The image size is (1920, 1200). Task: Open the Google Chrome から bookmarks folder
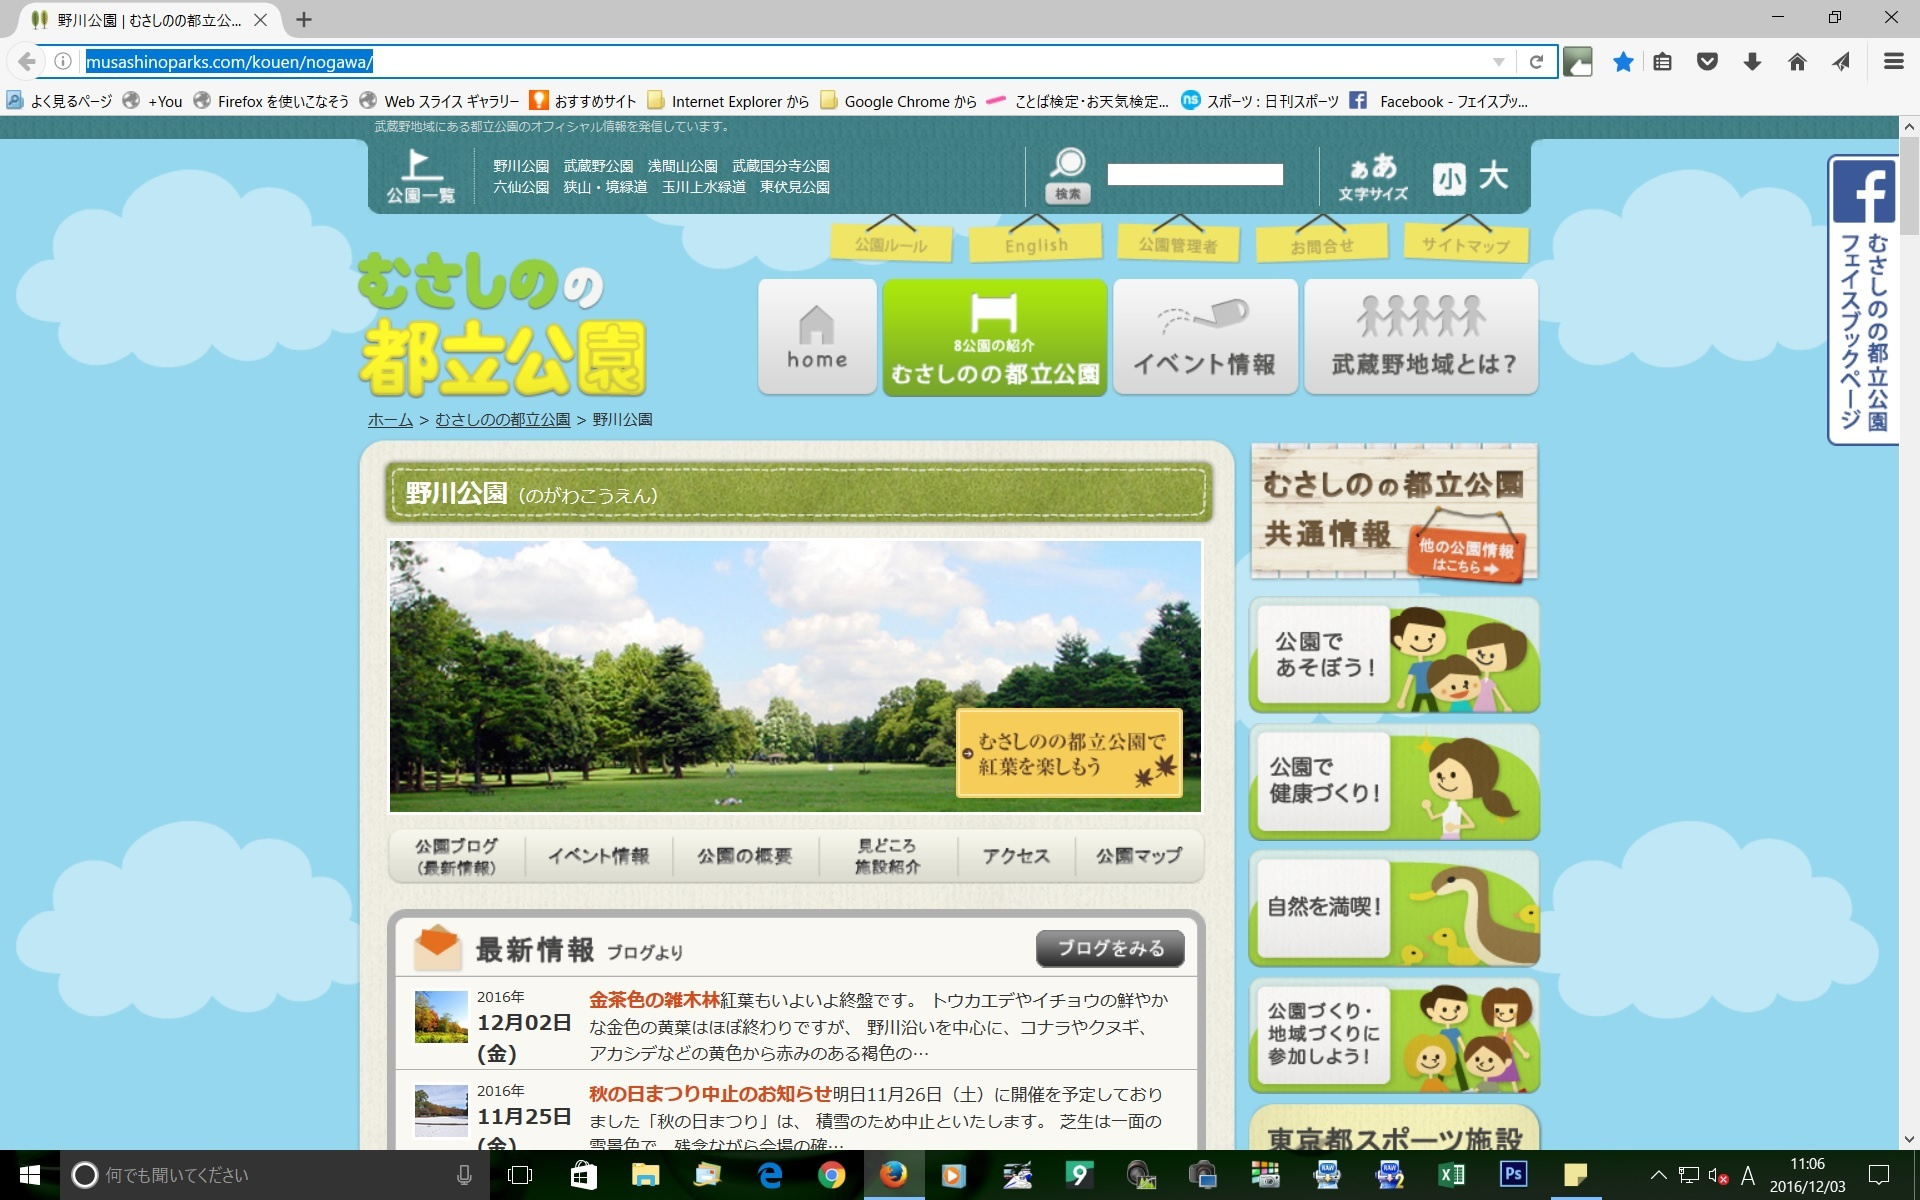(x=898, y=101)
